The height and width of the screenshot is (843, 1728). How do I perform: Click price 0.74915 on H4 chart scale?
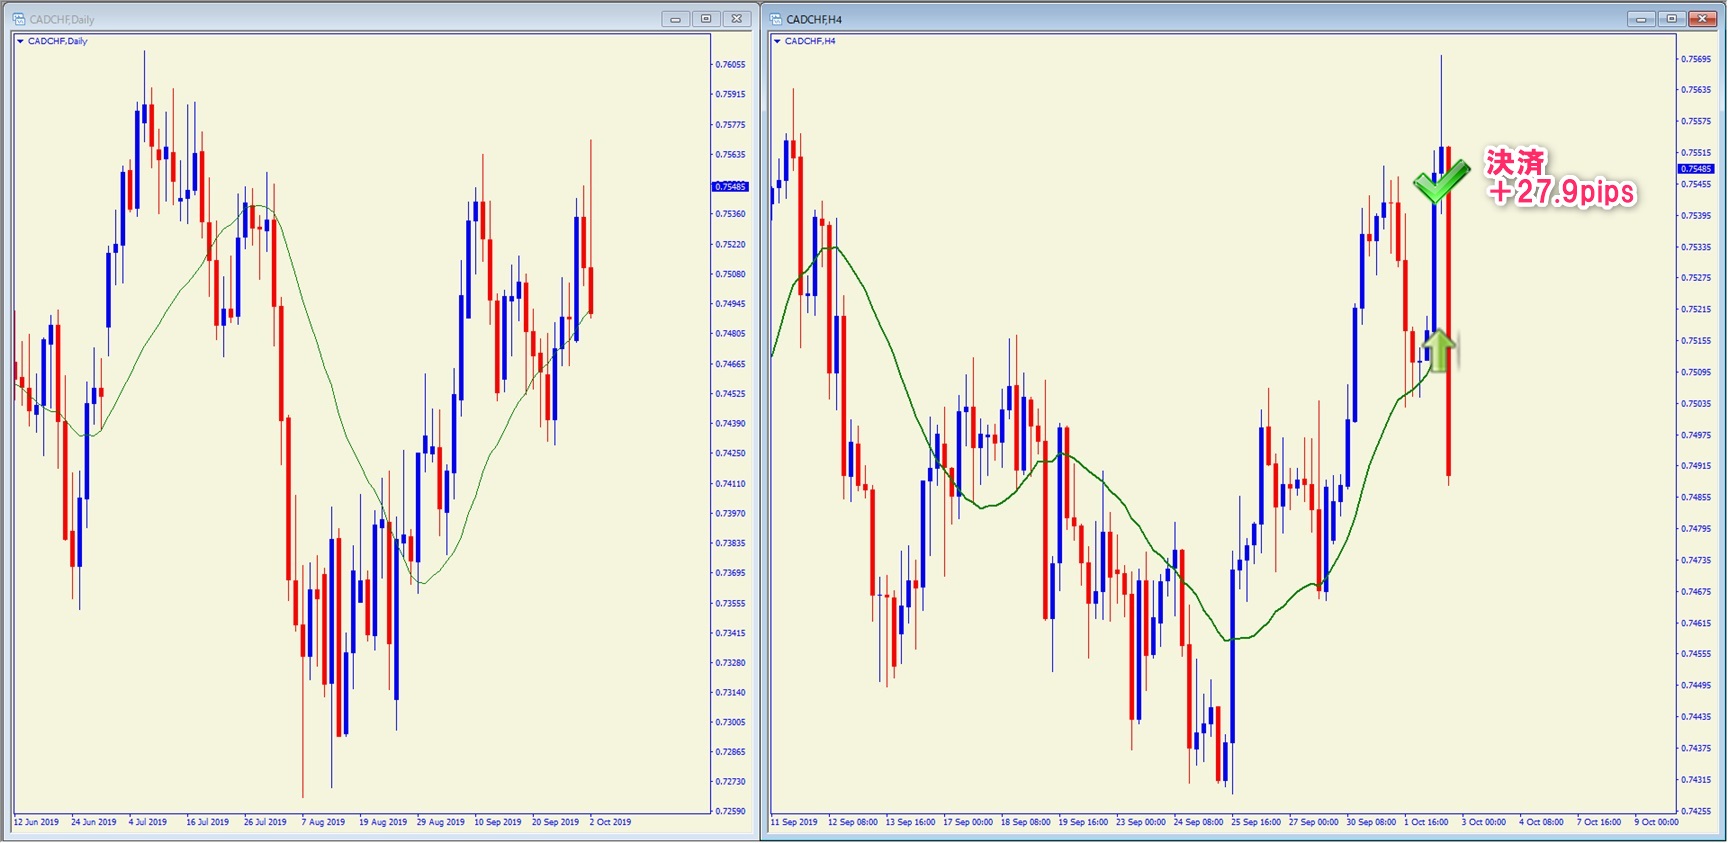pyautogui.click(x=1696, y=466)
